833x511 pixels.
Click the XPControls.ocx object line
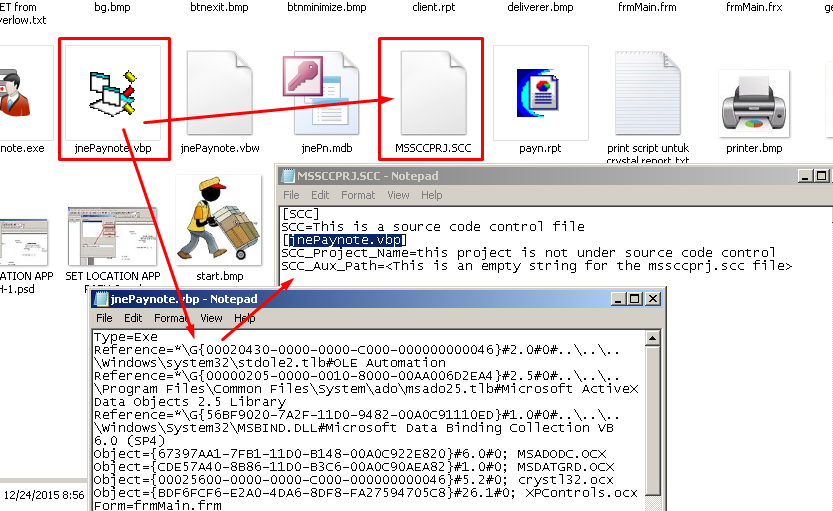point(366,493)
